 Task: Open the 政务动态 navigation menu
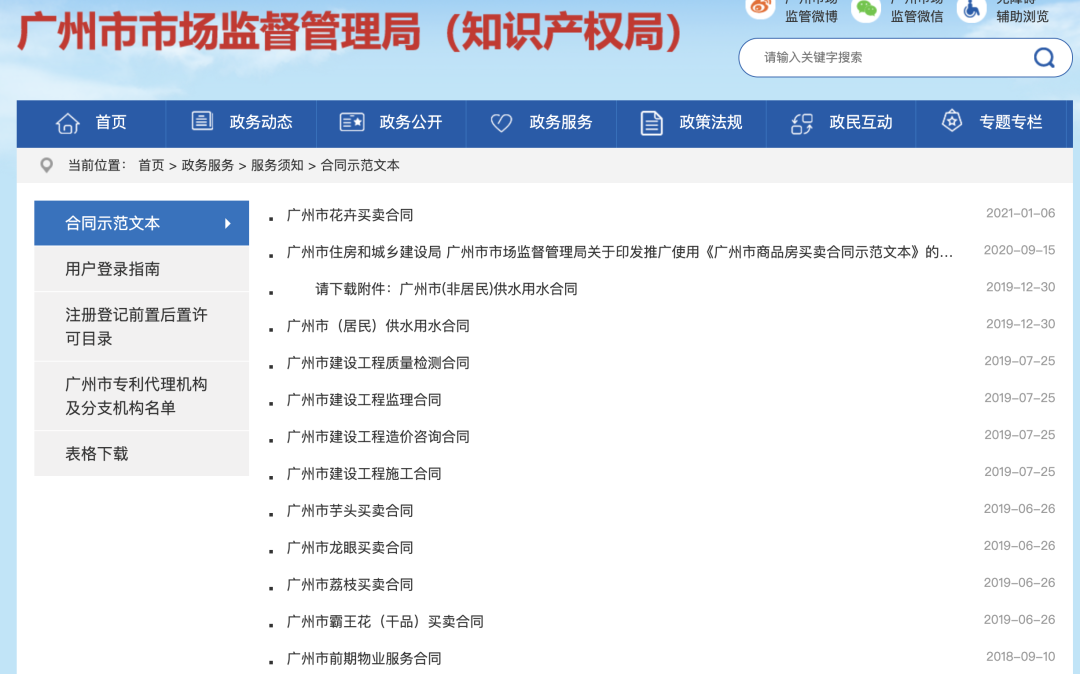(241, 123)
